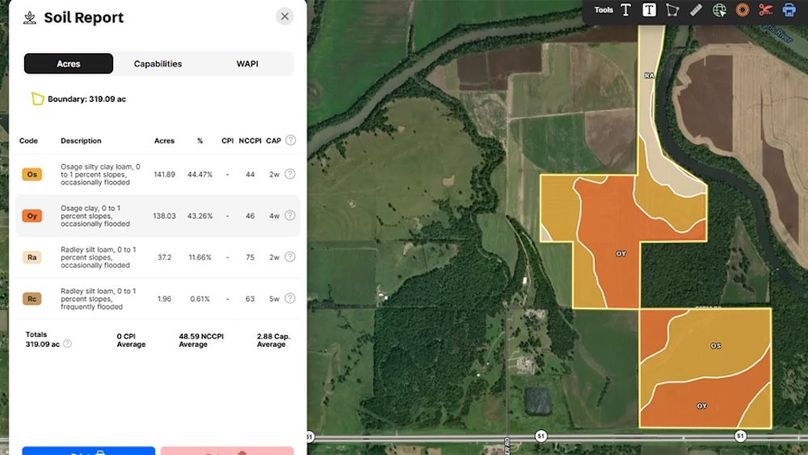Switch to the Acres tab
Screen dimensions: 808x455
pyautogui.click(x=68, y=64)
